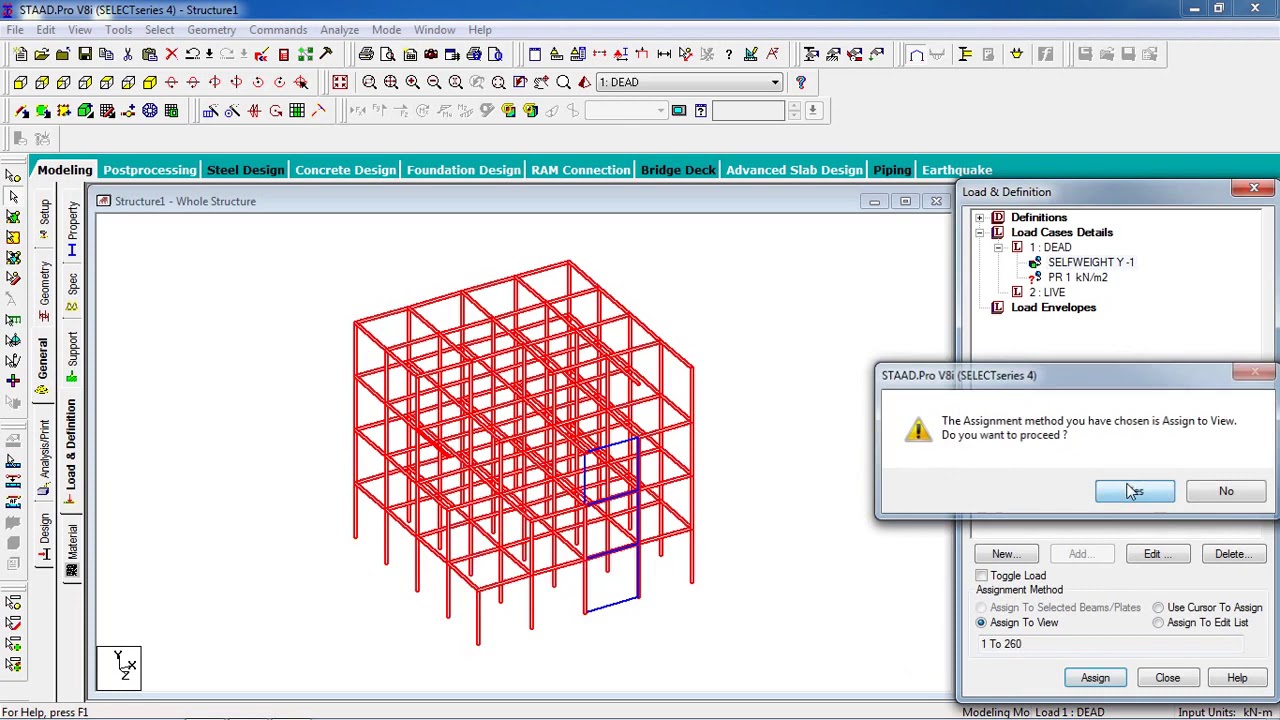
Task: Open the Geometry menu
Action: tap(211, 30)
